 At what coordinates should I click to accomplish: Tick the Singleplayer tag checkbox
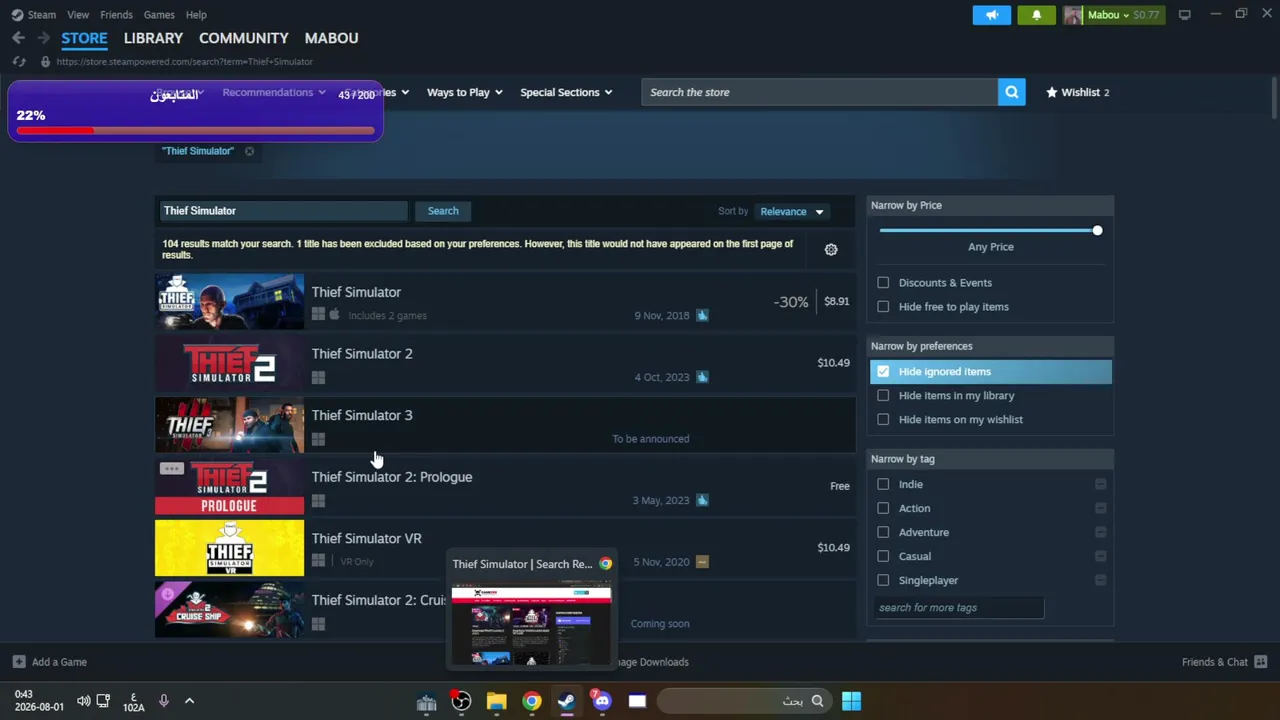[x=883, y=580]
